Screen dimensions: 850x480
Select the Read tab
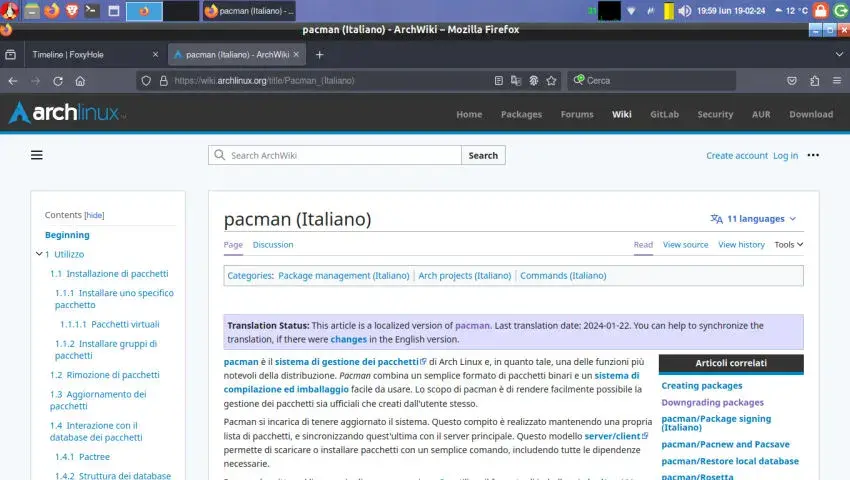[x=643, y=245]
